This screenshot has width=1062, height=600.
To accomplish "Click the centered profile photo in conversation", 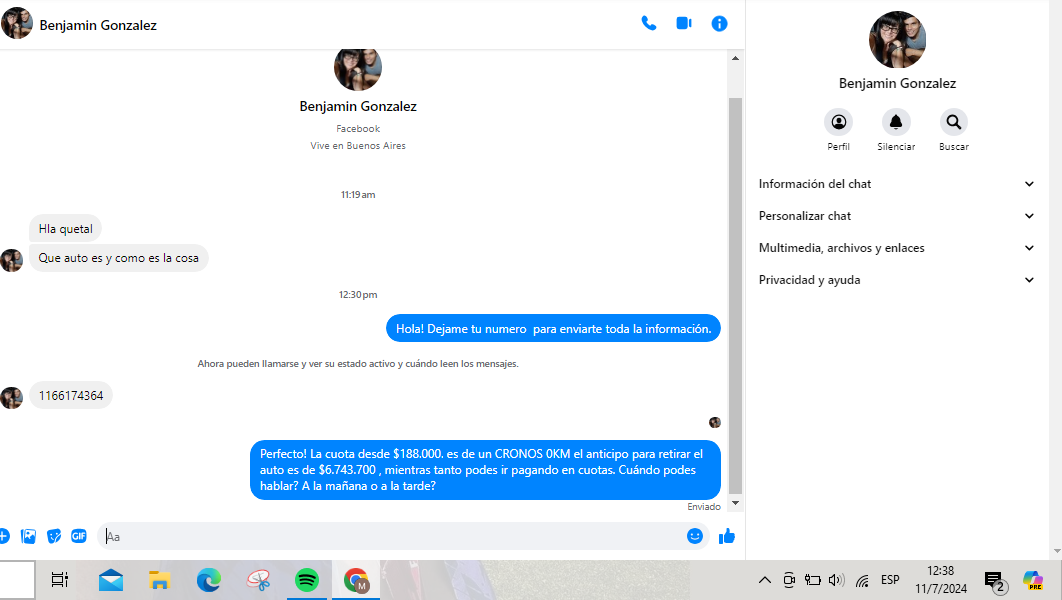I will (358, 68).
